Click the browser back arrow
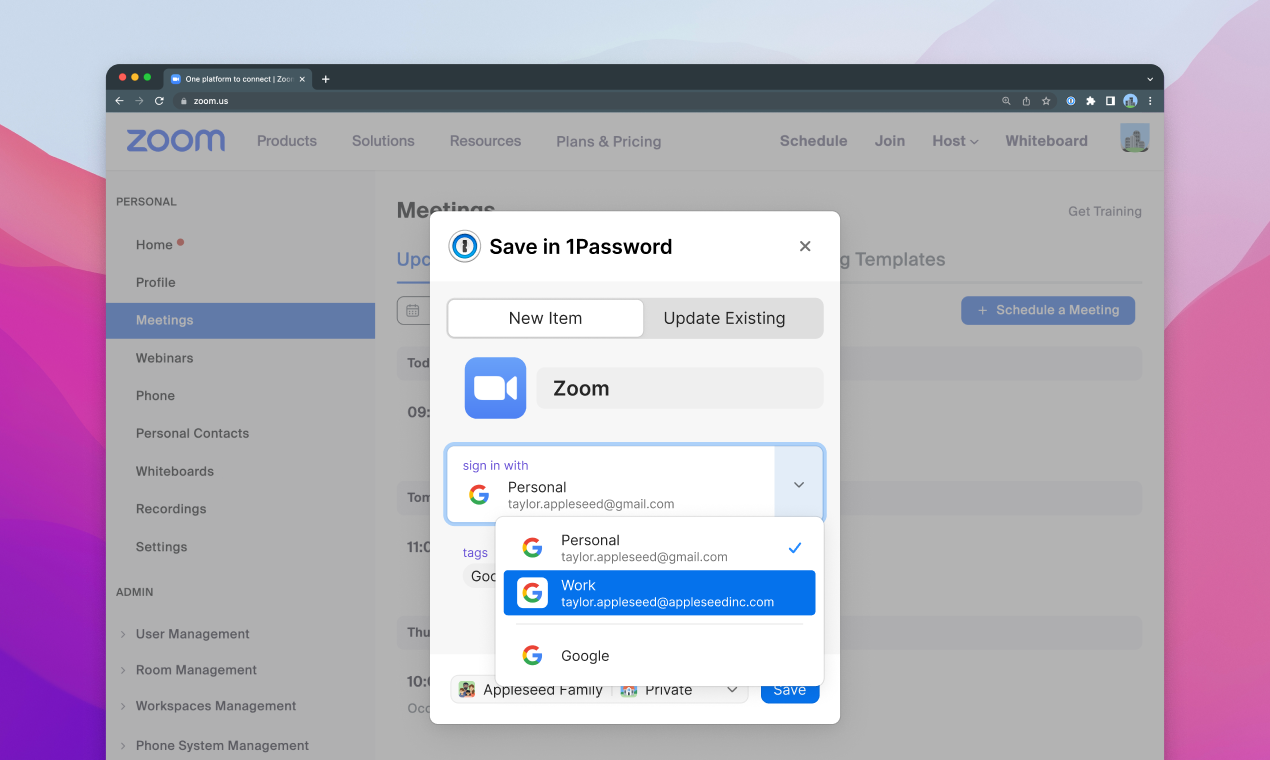The width and height of the screenshot is (1270, 760). [120, 101]
